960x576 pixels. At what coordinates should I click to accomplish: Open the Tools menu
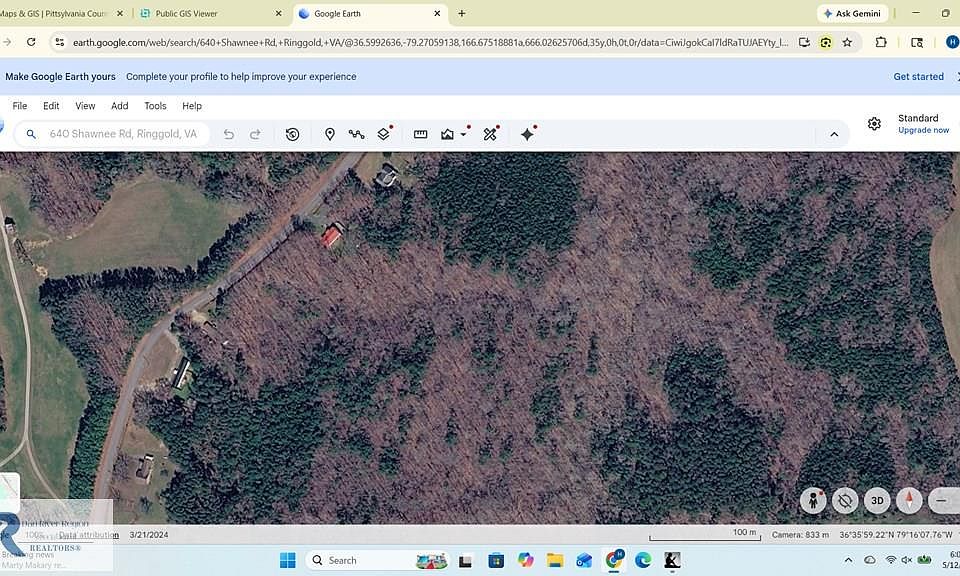coord(156,106)
